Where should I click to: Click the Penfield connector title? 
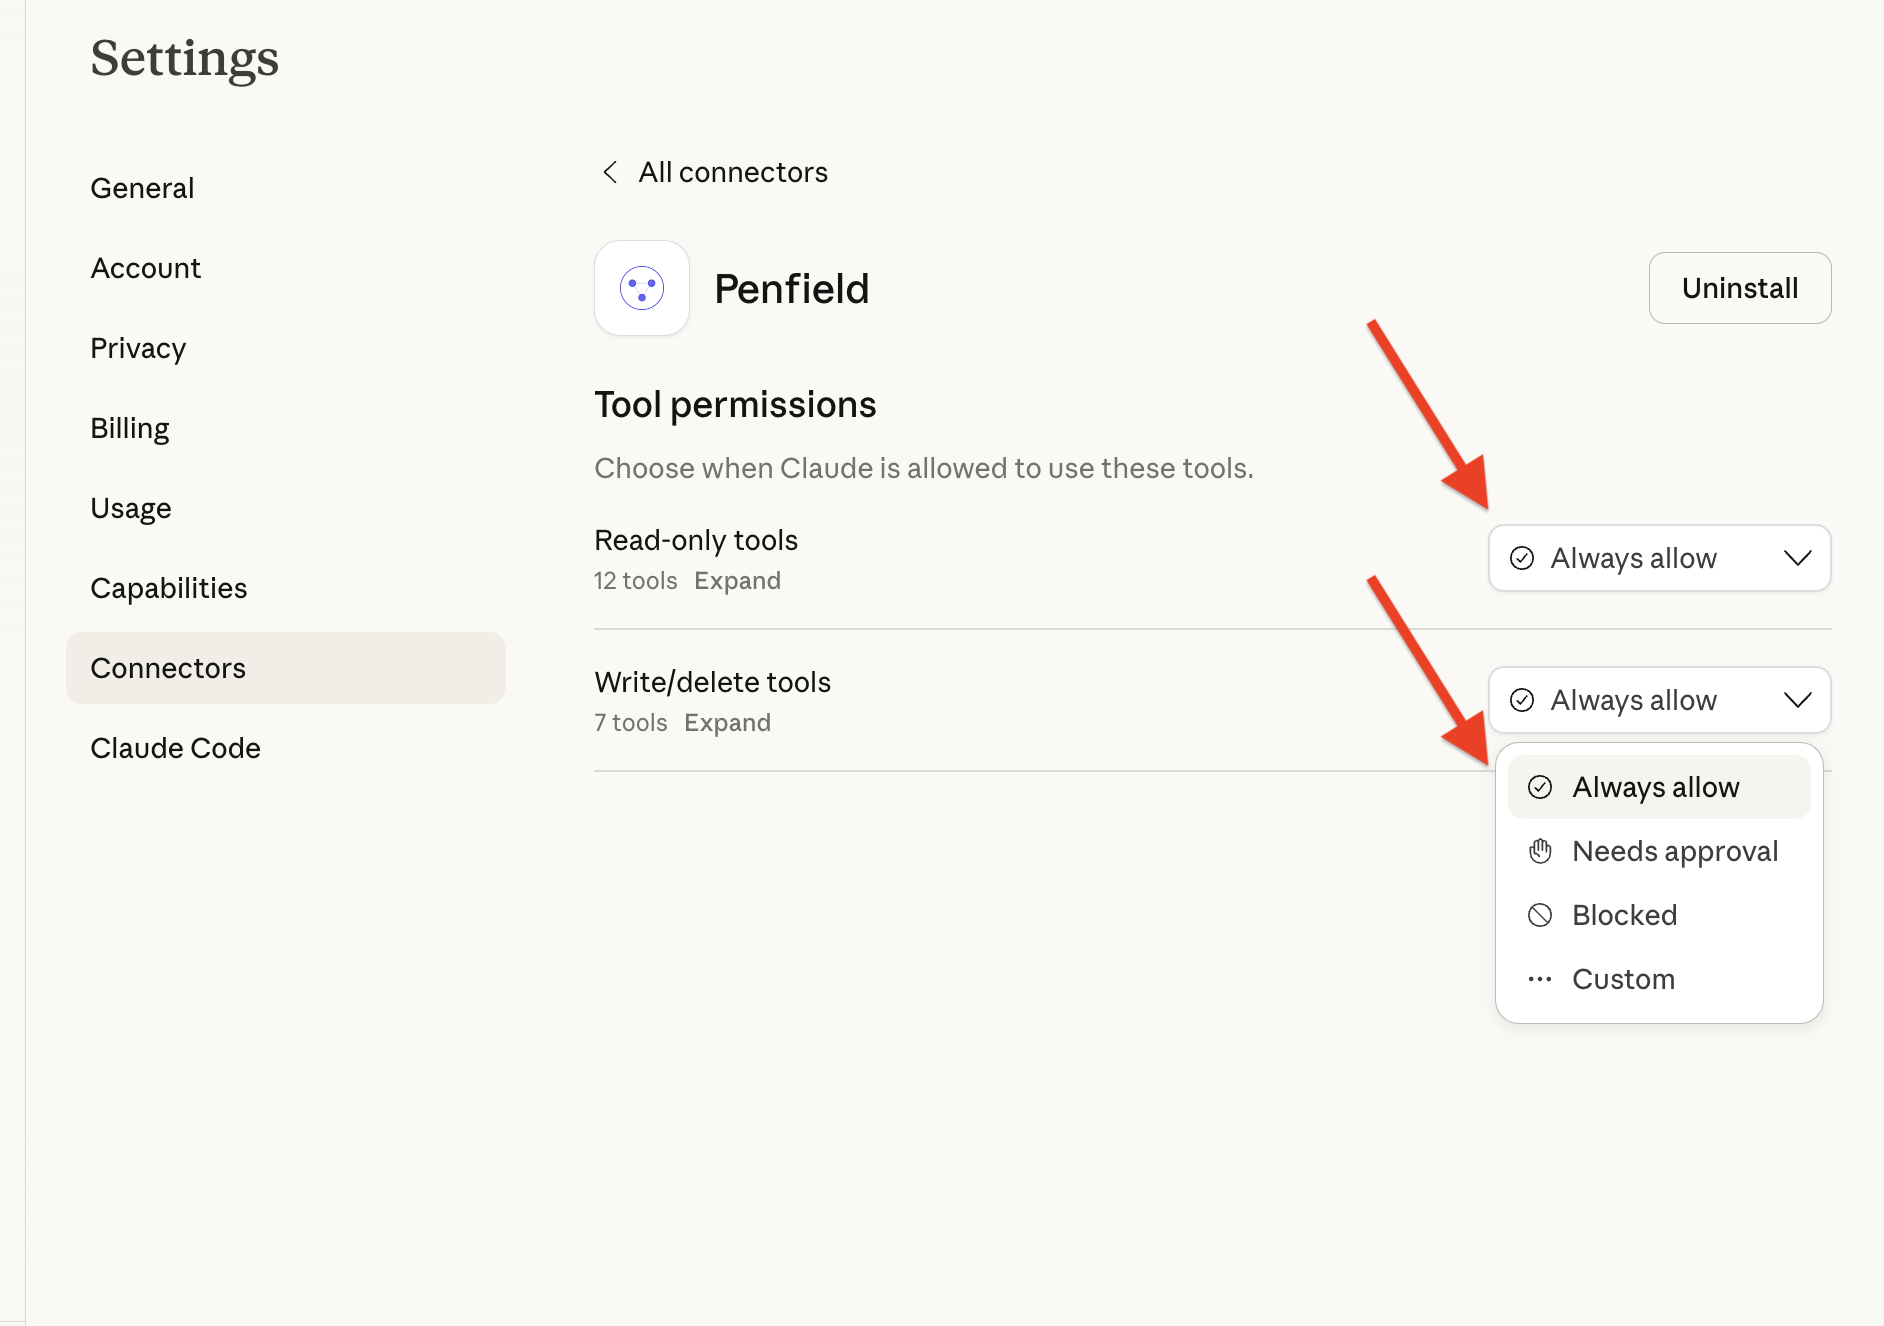(791, 289)
